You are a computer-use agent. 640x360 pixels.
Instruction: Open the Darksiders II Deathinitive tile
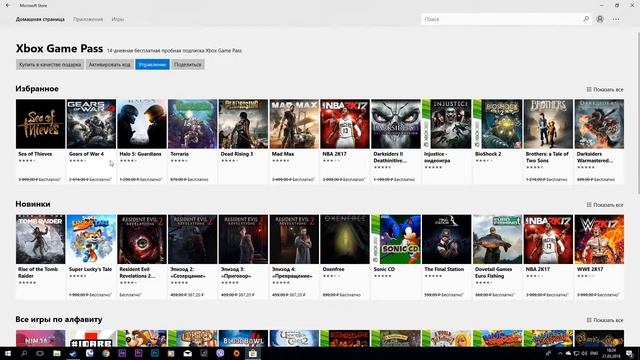tap(396, 141)
